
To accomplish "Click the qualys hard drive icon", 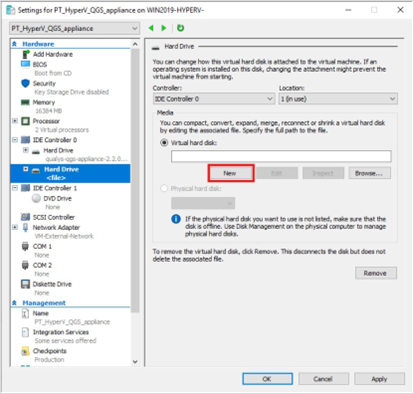I will pos(36,151).
